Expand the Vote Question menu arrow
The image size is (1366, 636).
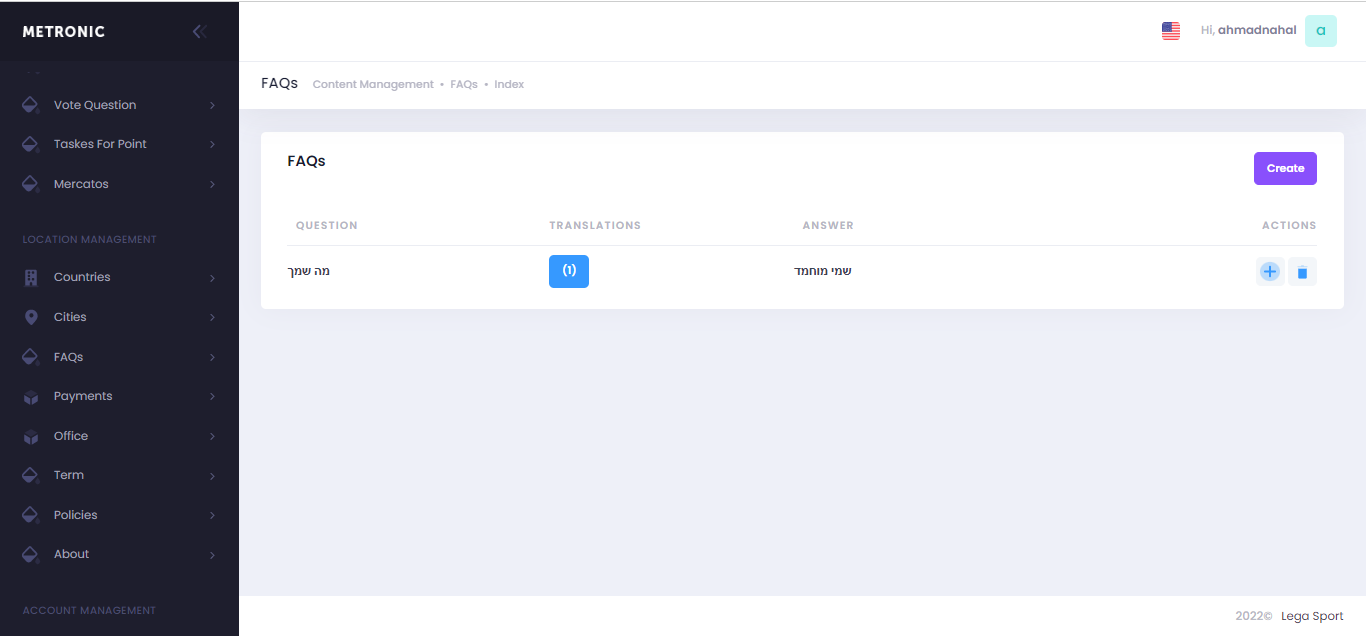pyautogui.click(x=212, y=105)
